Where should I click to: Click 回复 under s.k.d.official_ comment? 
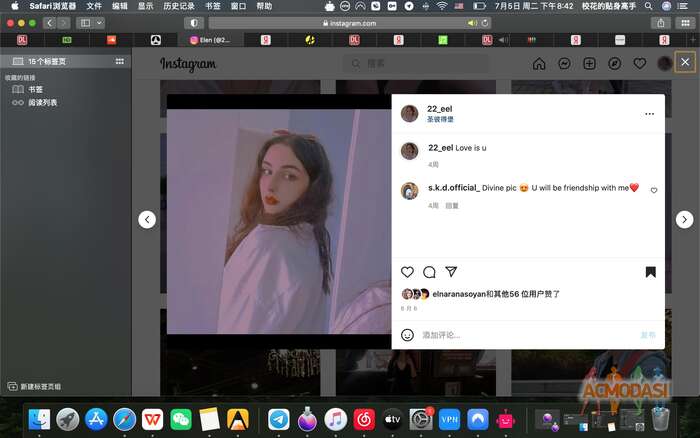tap(452, 206)
